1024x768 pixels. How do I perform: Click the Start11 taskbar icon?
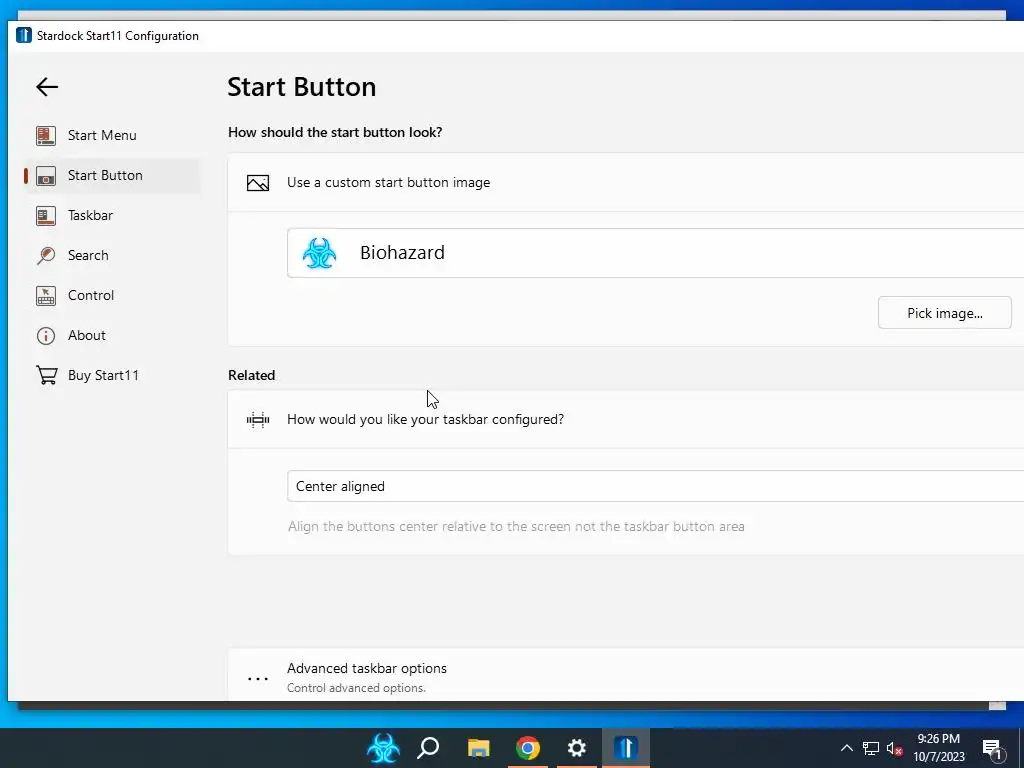point(626,748)
